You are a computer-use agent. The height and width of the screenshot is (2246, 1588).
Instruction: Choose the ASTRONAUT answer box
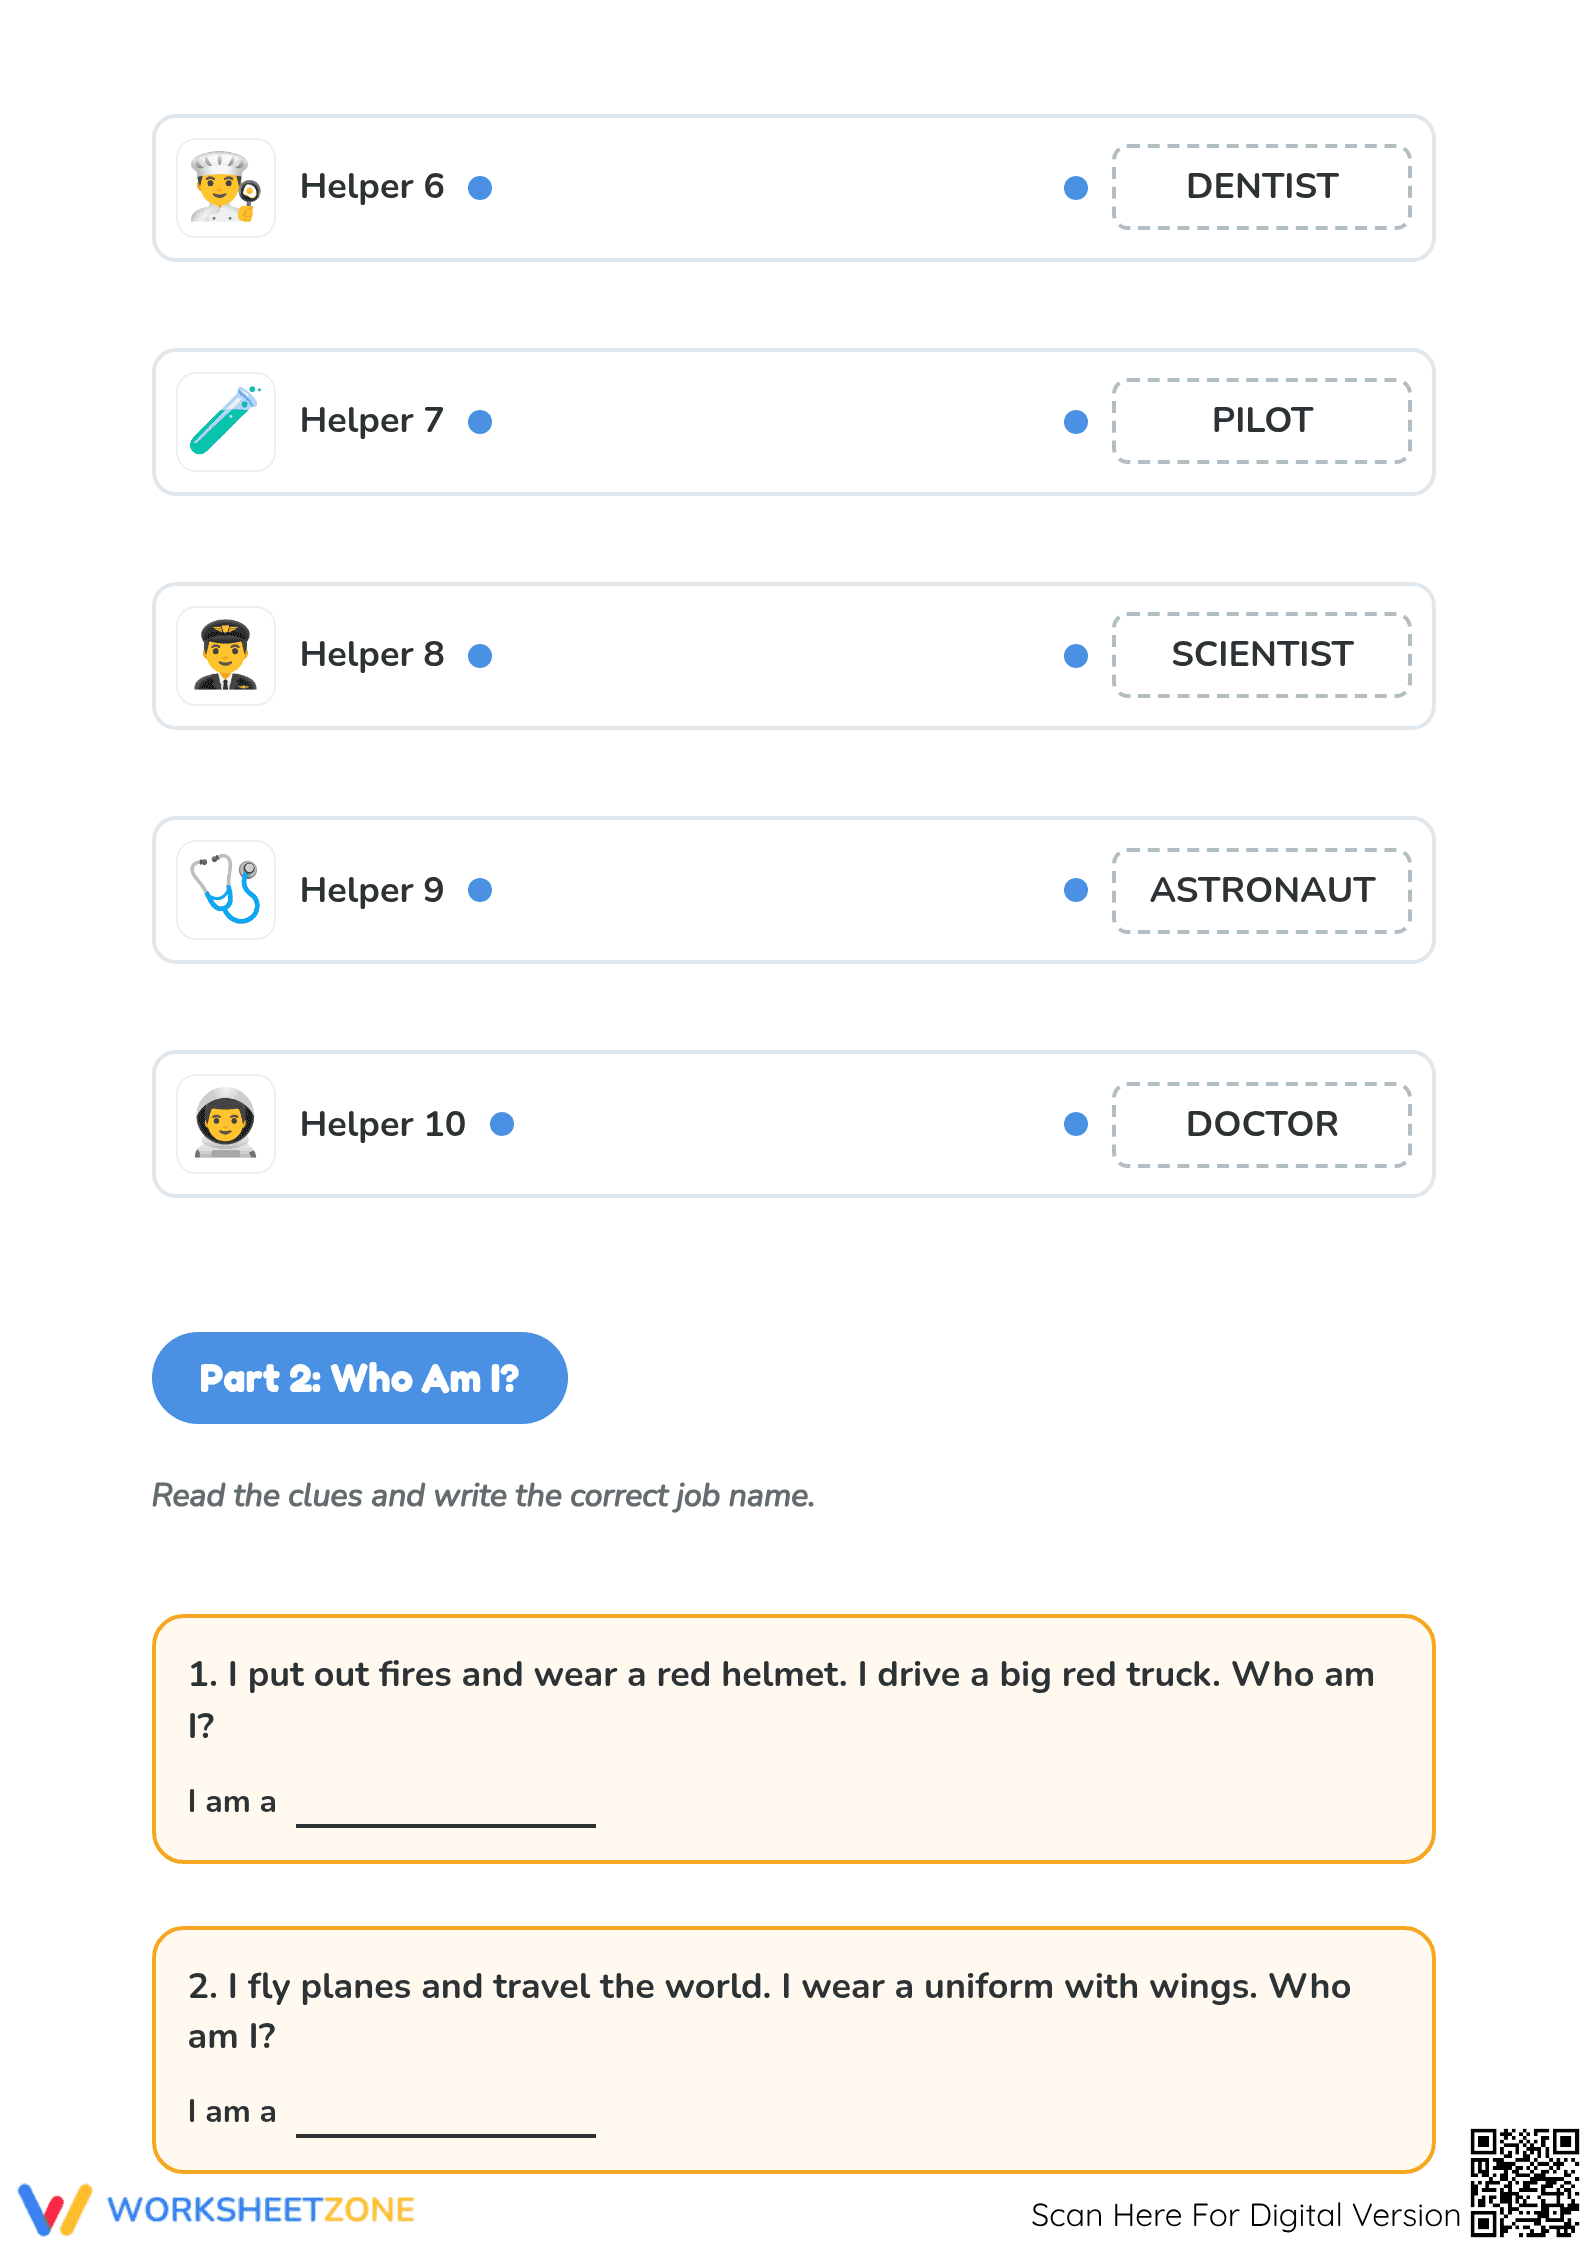1262,891
